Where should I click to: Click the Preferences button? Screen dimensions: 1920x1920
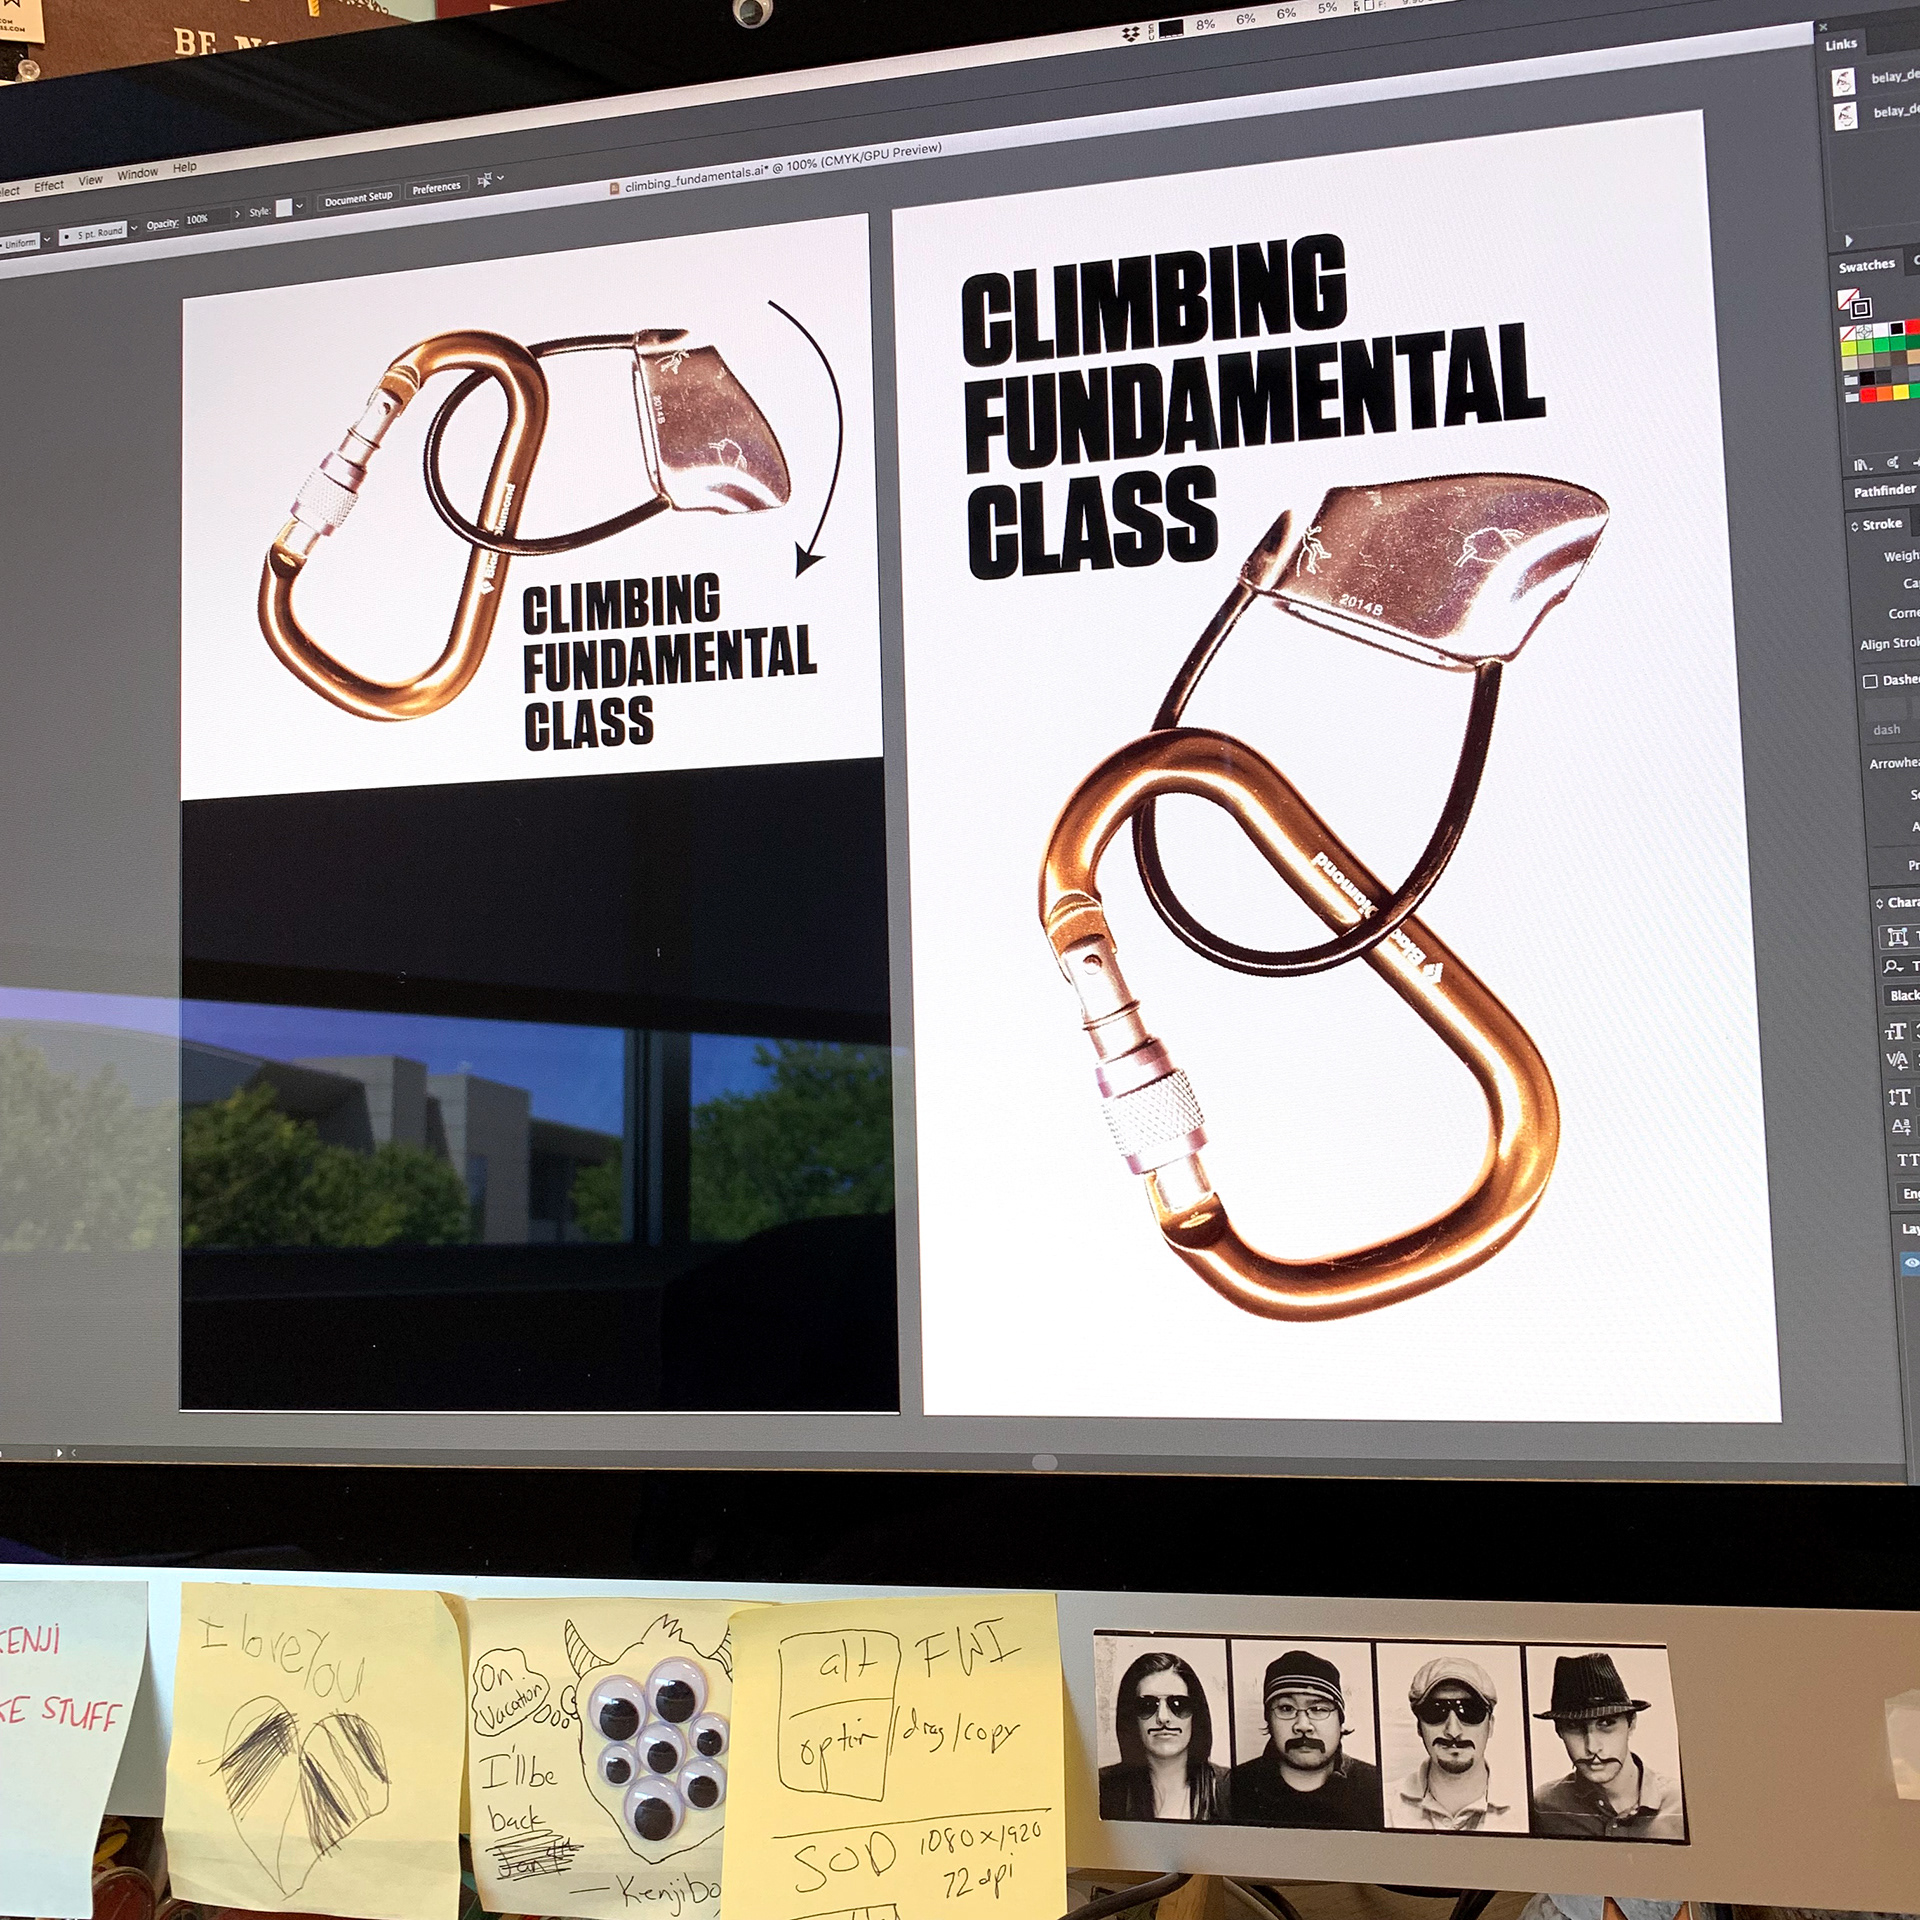436,188
